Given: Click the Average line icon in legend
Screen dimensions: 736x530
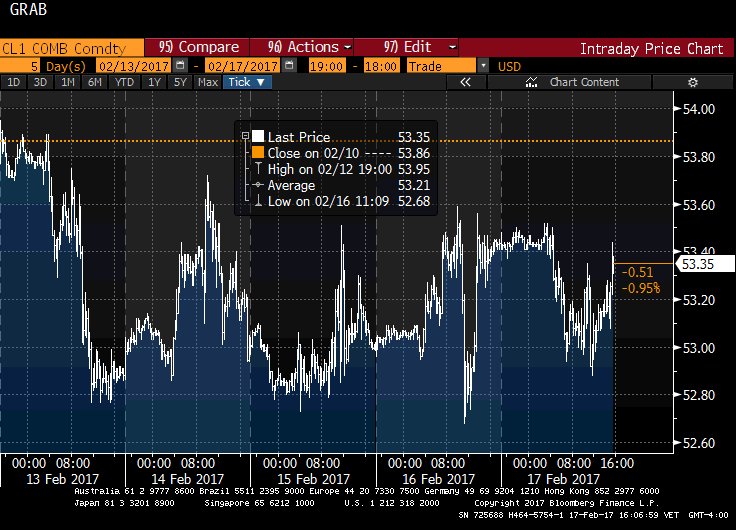Looking at the screenshot, I should 258,185.
